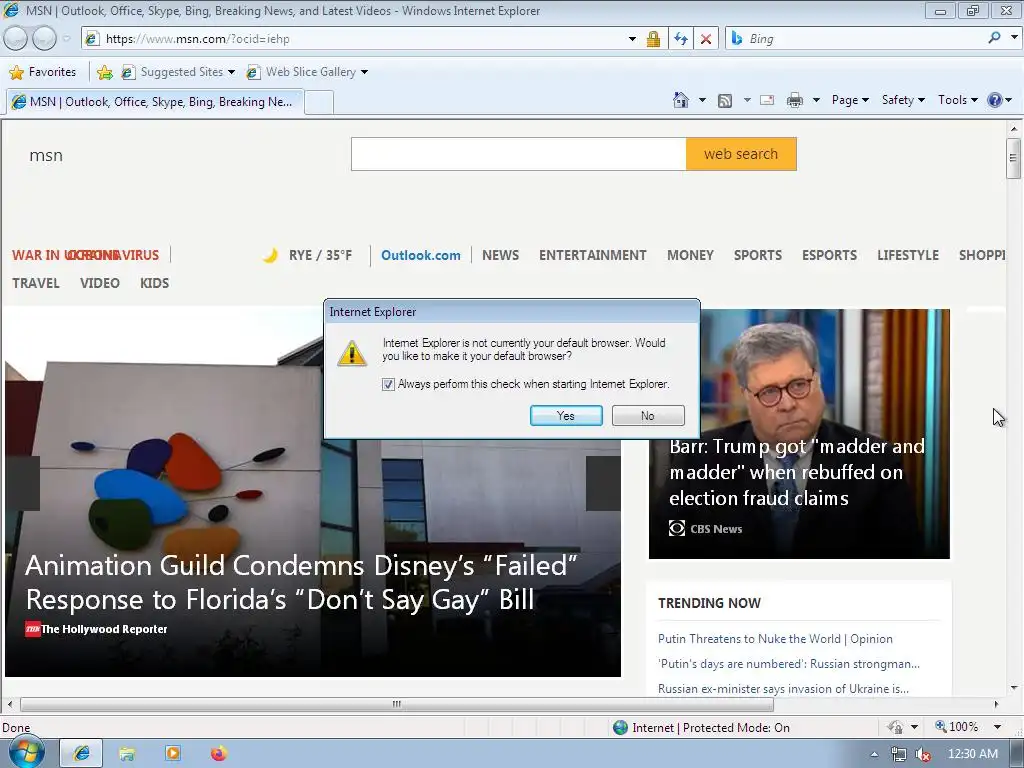Open the Page menu
The height and width of the screenshot is (768, 1024).
point(850,100)
